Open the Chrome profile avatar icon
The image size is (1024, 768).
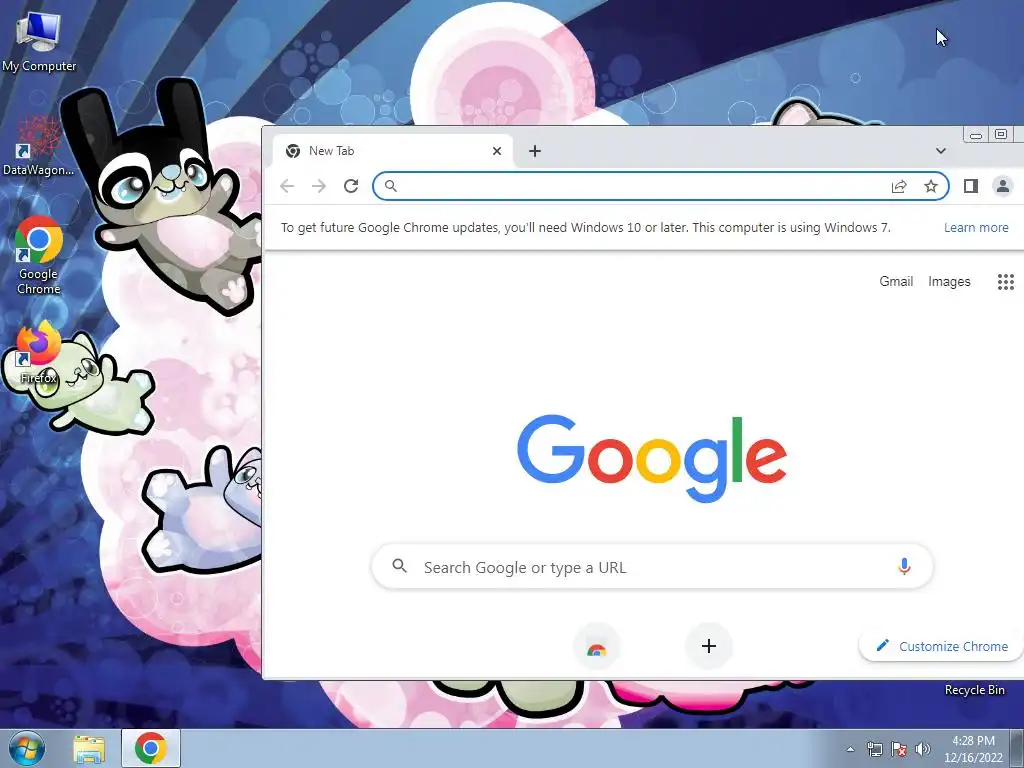coord(1002,186)
